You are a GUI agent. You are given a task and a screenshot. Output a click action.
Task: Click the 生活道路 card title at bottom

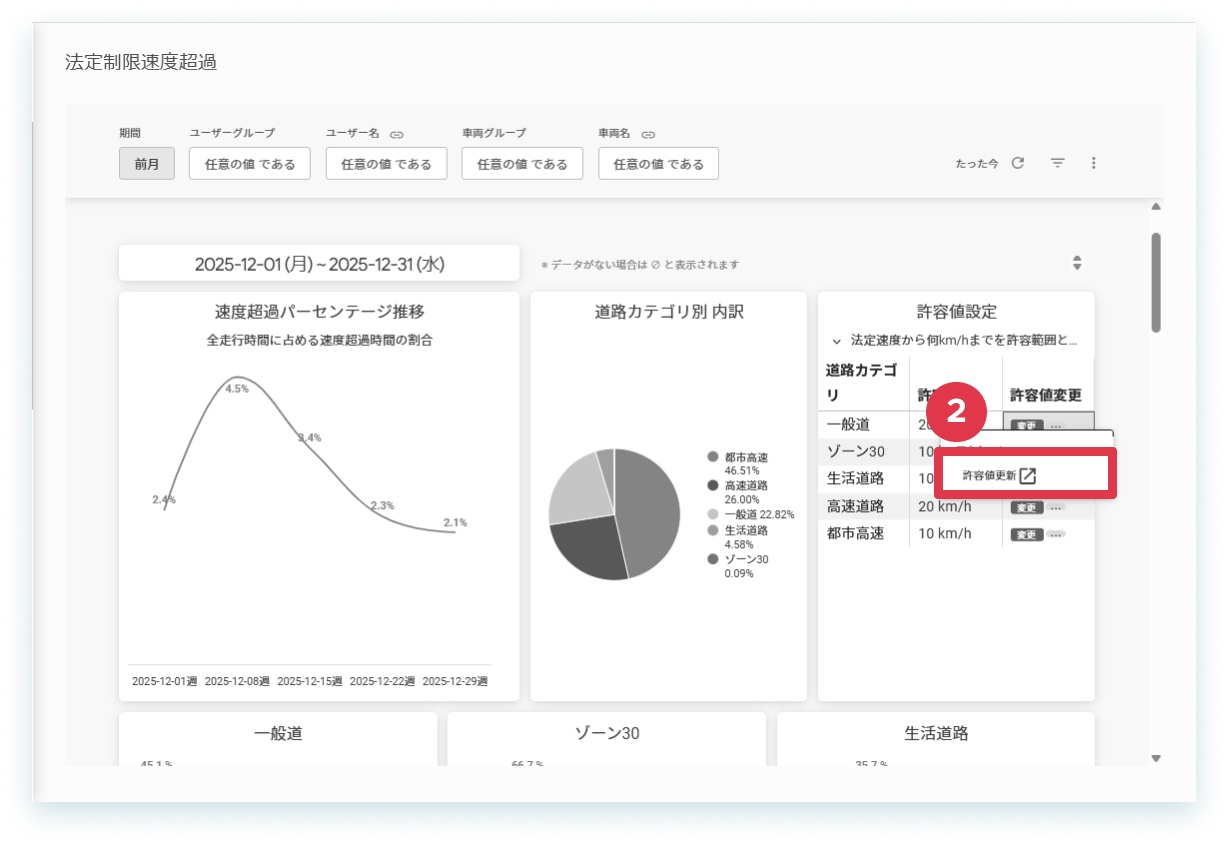coord(936,733)
